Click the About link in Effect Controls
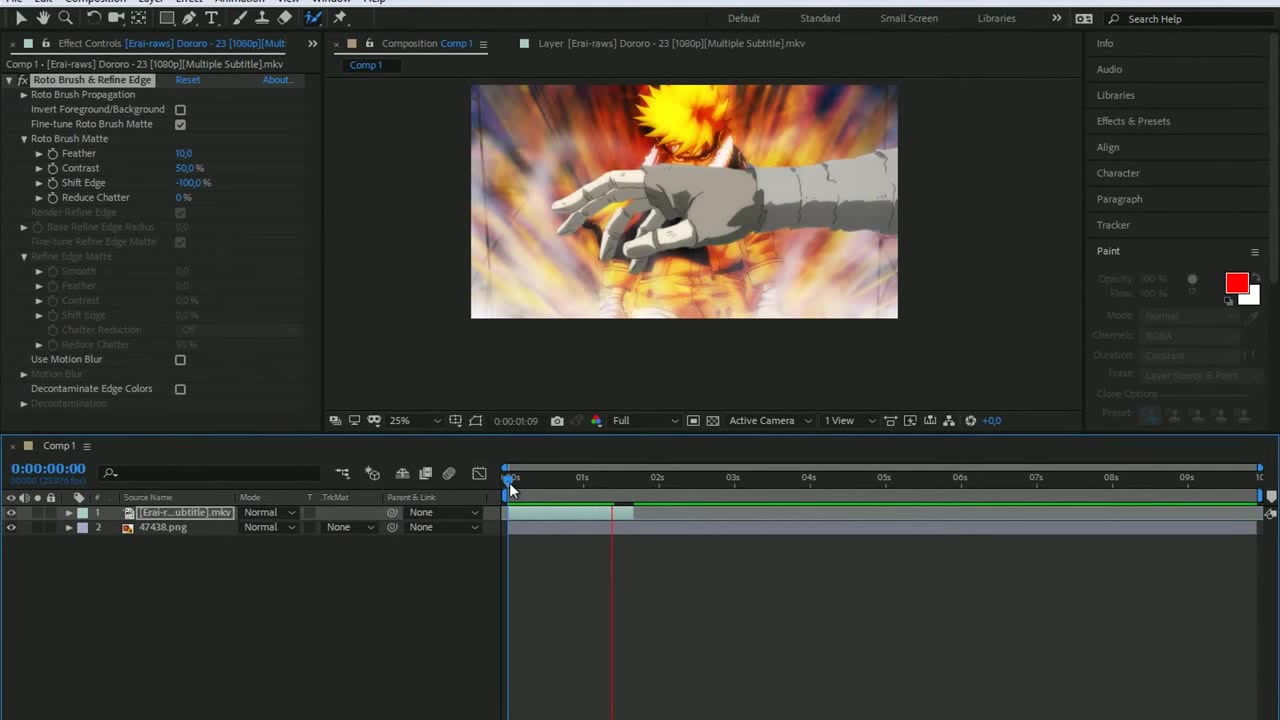The image size is (1280, 720). 277,80
